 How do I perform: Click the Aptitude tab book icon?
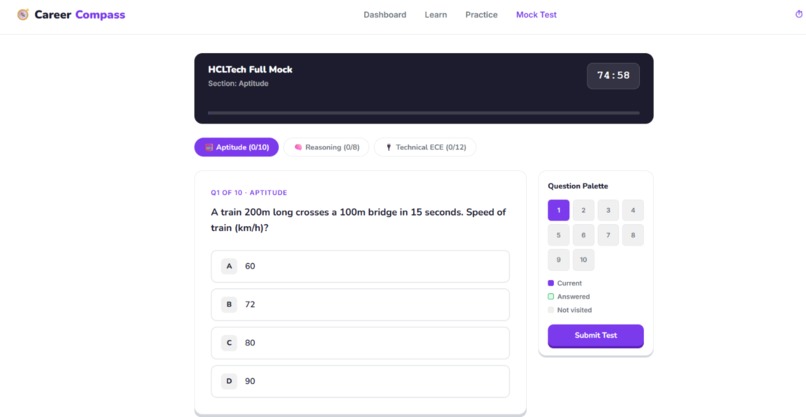point(209,148)
